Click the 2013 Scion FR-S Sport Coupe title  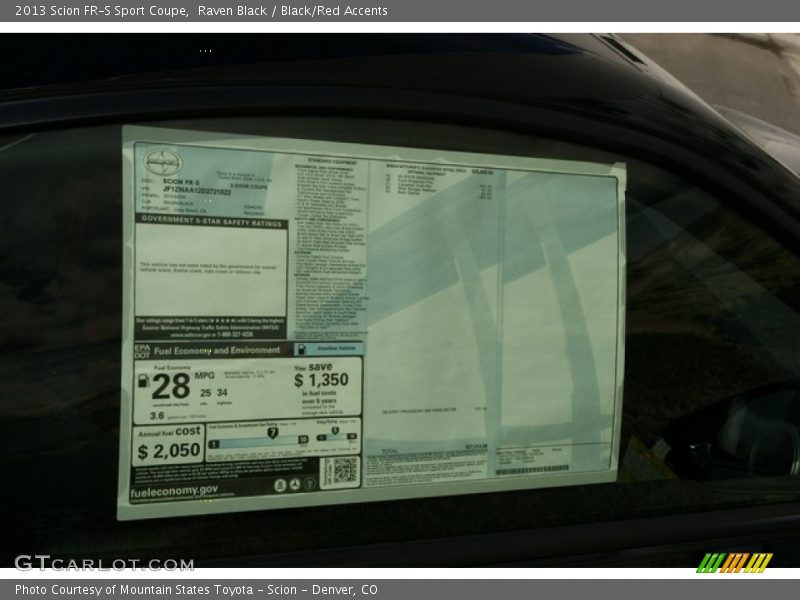(101, 11)
